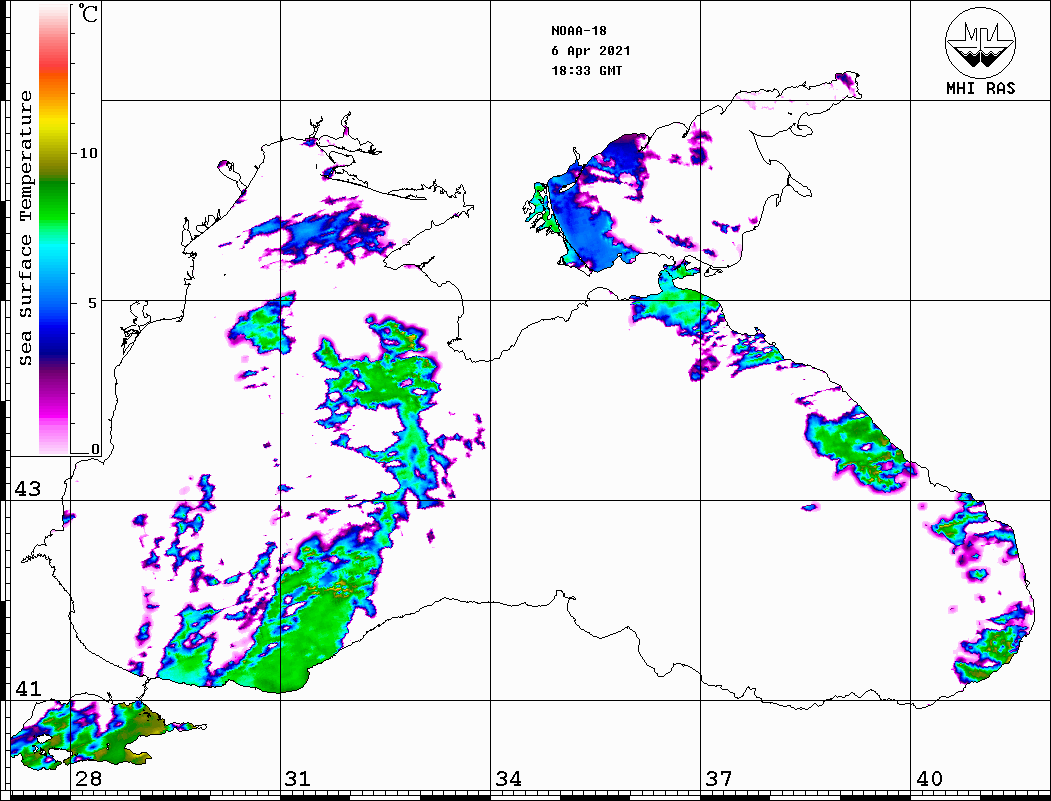This screenshot has width=1051, height=801.
Task: Click the vertical Sea Surface Temperature title
Action: [25, 229]
